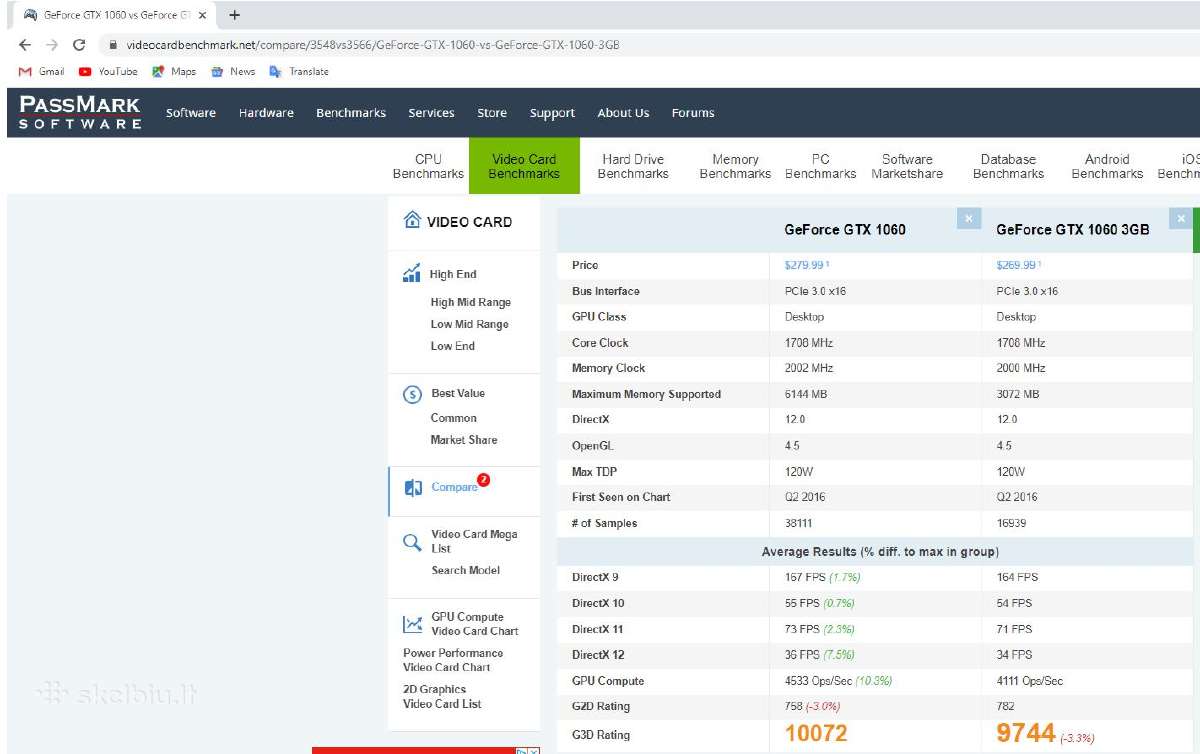This screenshot has width=1200, height=754.
Task: Open 2D Graphics Video Card List
Action: tap(442, 696)
